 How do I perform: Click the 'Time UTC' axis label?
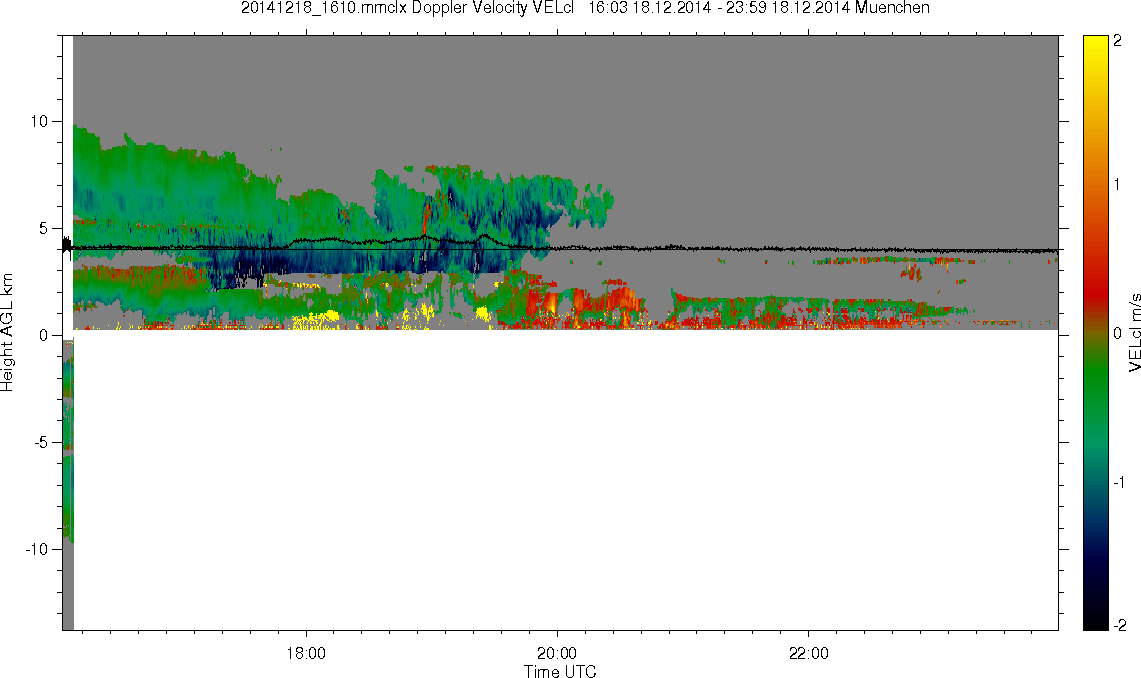click(x=560, y=671)
